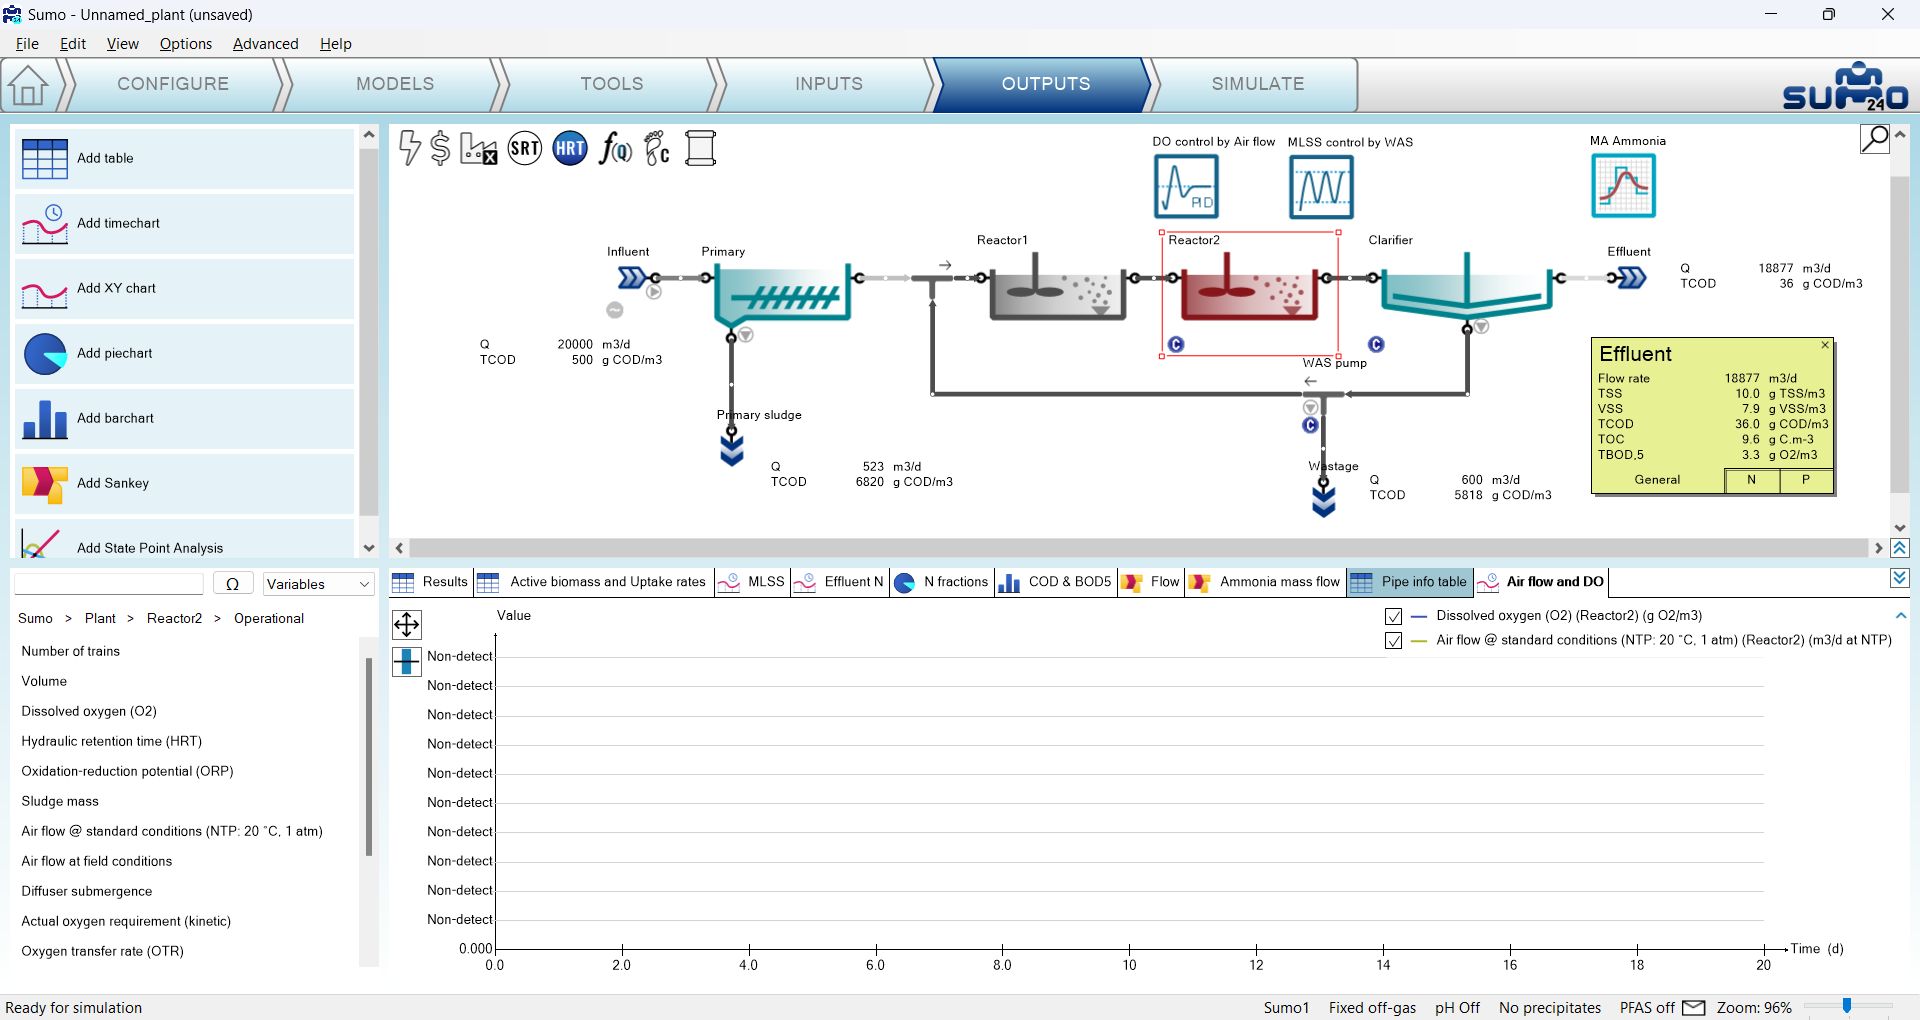The height and width of the screenshot is (1020, 1920).
Task: Click the flowsheet horizontal scrollbar
Action: [x=1138, y=548]
